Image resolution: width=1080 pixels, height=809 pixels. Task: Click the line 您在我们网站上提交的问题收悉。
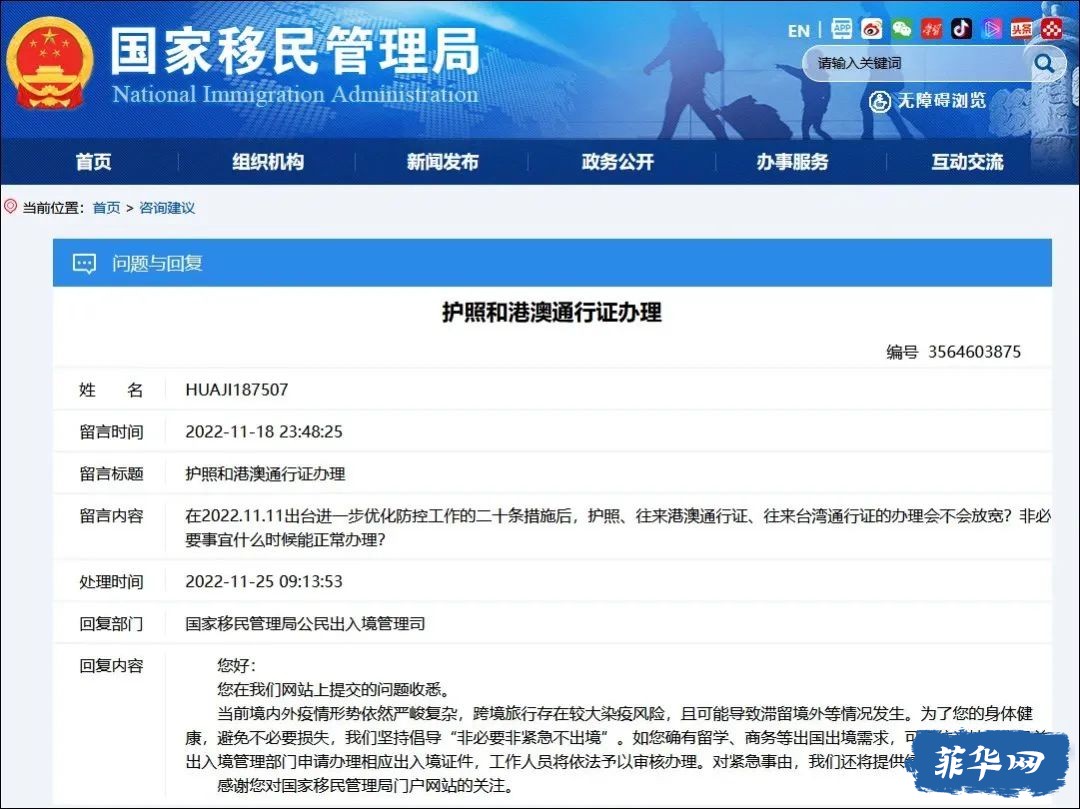335,689
